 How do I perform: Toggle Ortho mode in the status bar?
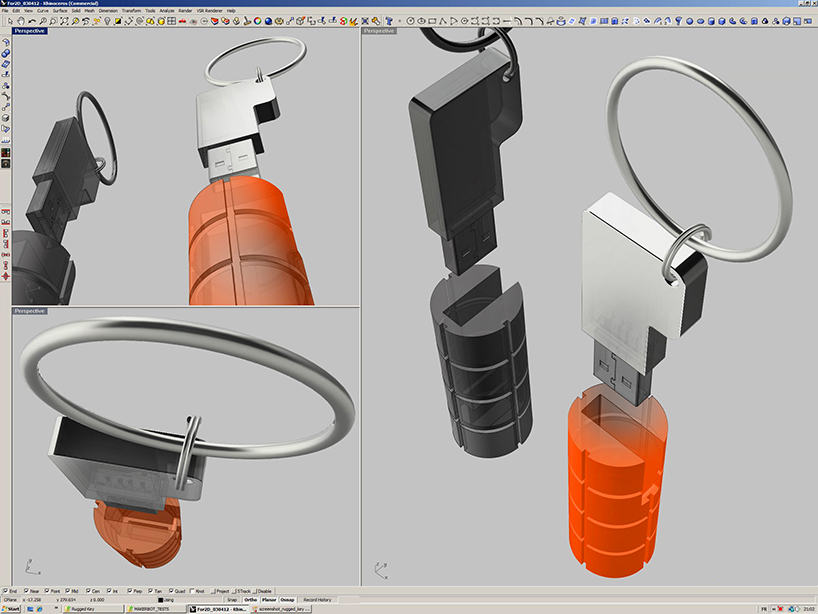[251, 597]
